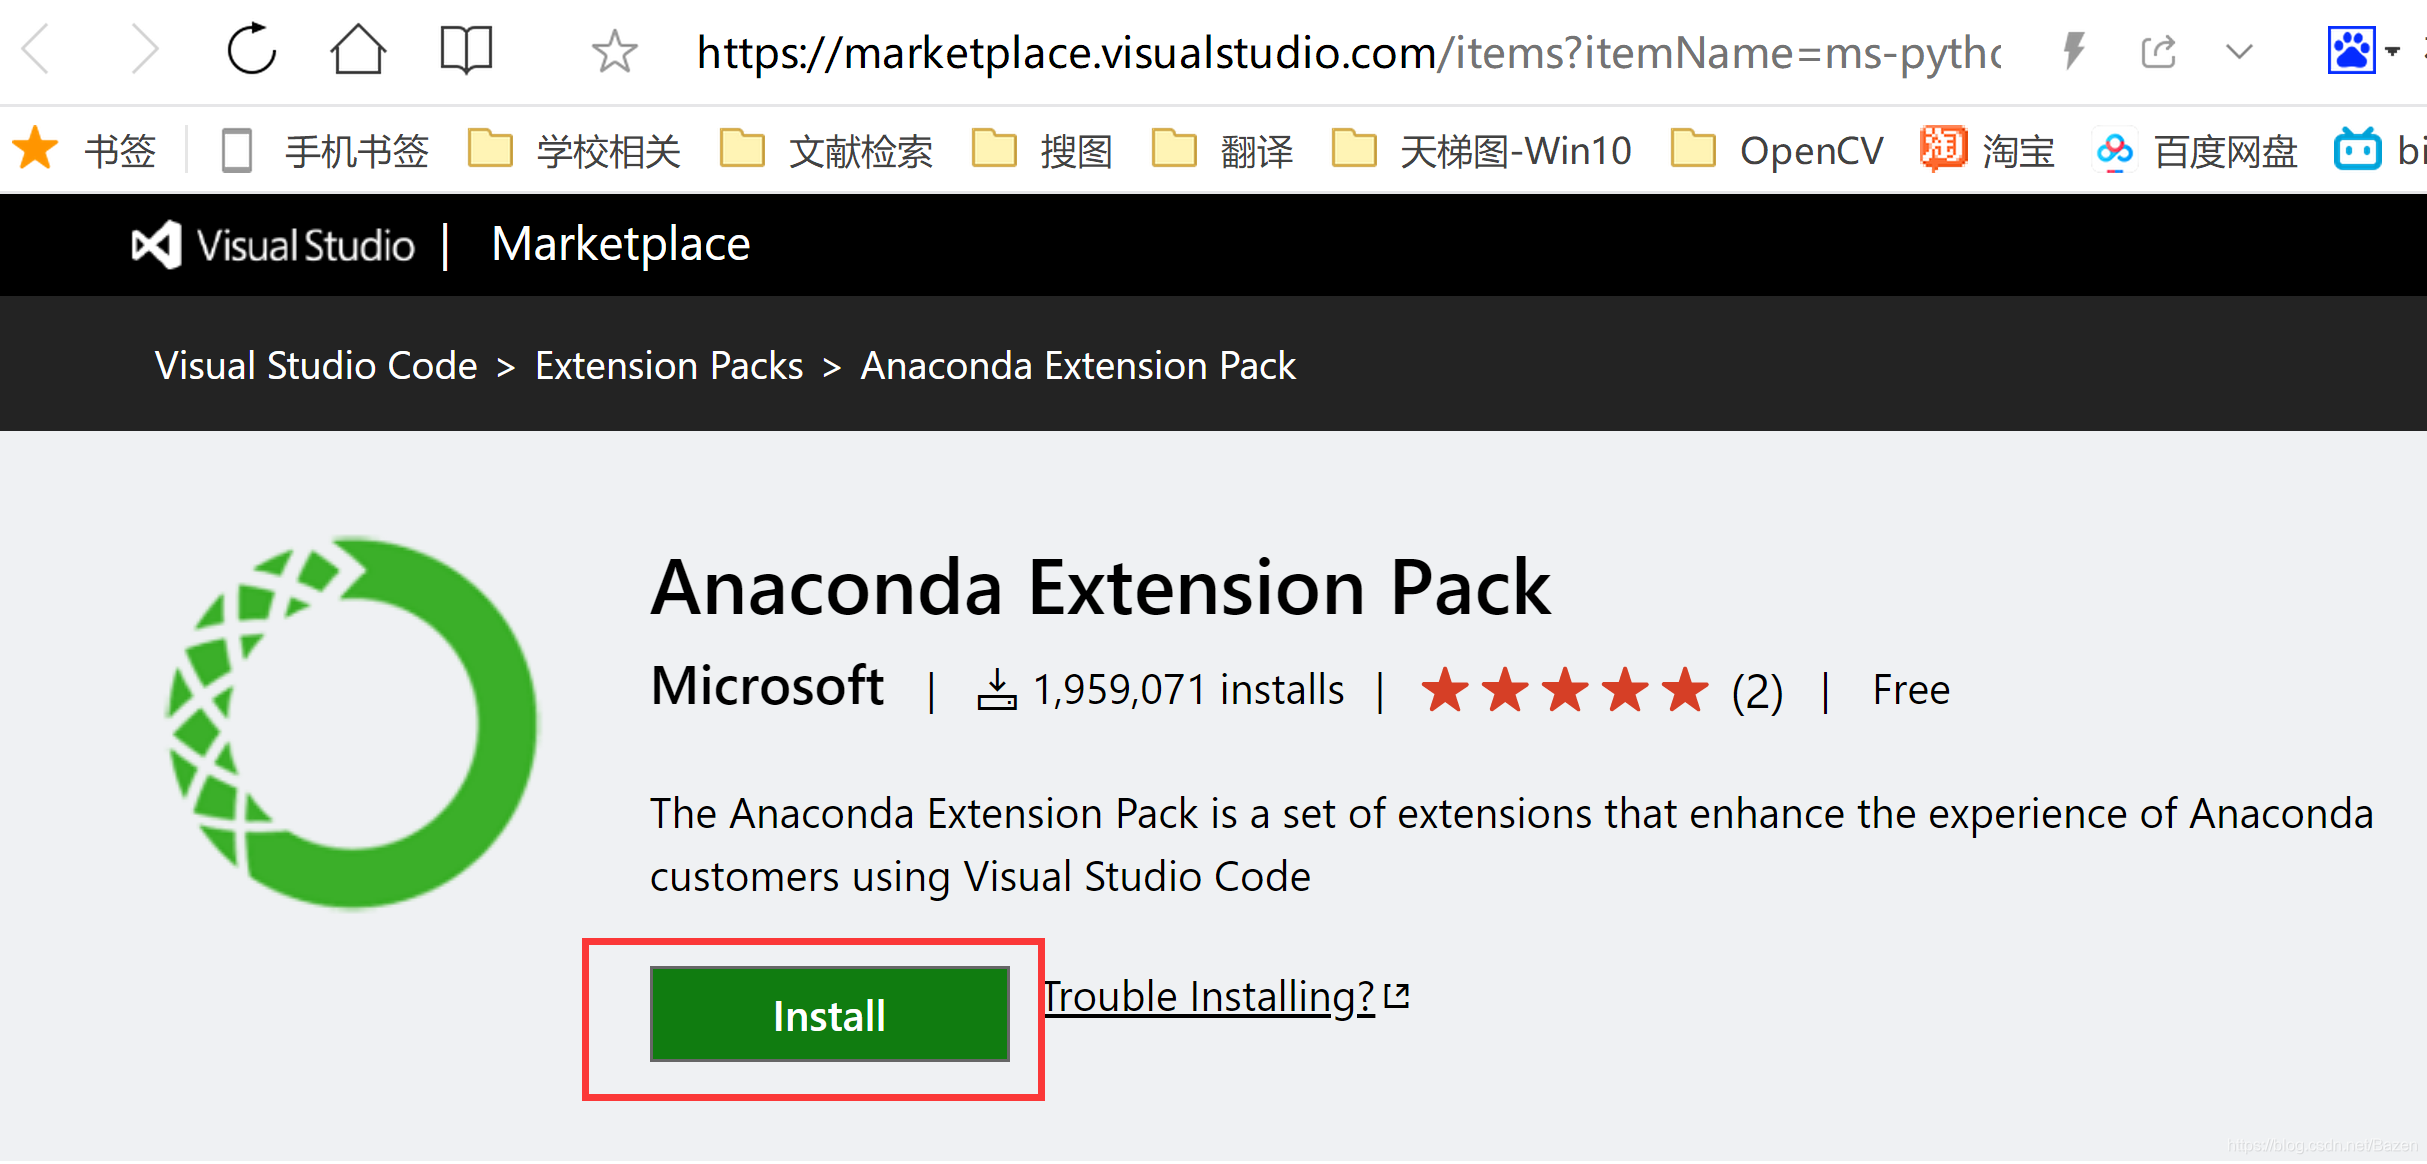Click the favorite star in the address bar
The width and height of the screenshot is (2427, 1164).
614,52
